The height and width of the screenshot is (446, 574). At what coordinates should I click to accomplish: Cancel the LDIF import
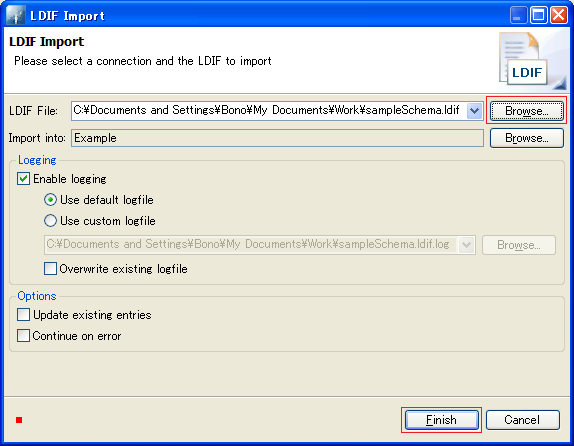(x=522, y=420)
